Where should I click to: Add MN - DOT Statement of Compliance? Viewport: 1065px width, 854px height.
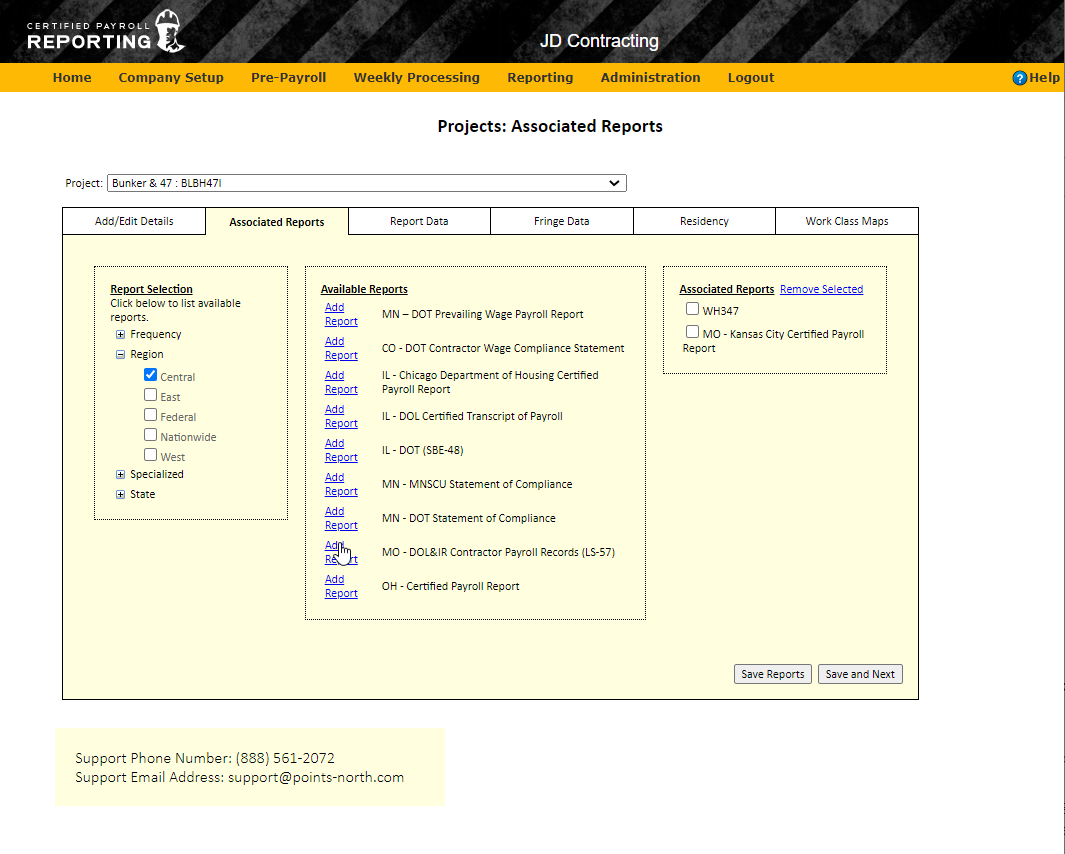tap(341, 518)
